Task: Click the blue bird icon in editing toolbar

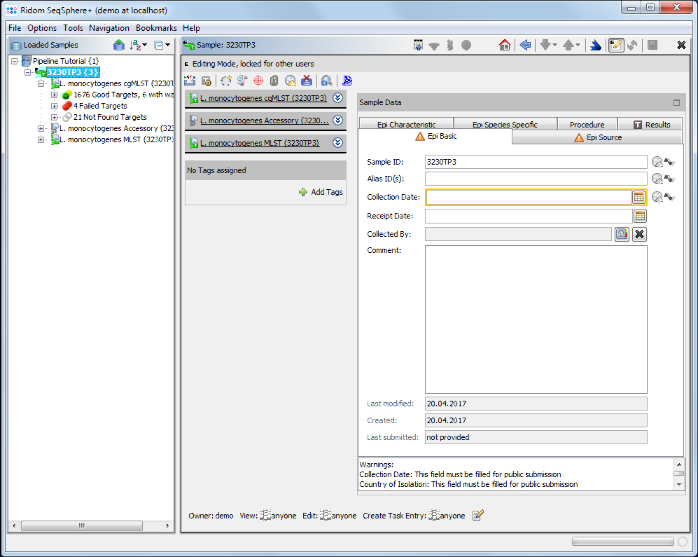Action: [x=347, y=81]
